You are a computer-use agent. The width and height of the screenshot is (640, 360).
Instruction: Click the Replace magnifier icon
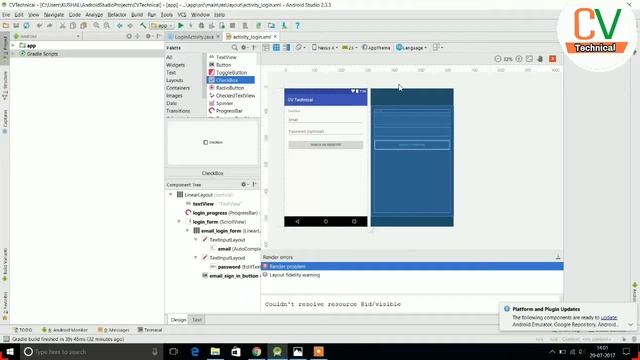(x=107, y=25)
